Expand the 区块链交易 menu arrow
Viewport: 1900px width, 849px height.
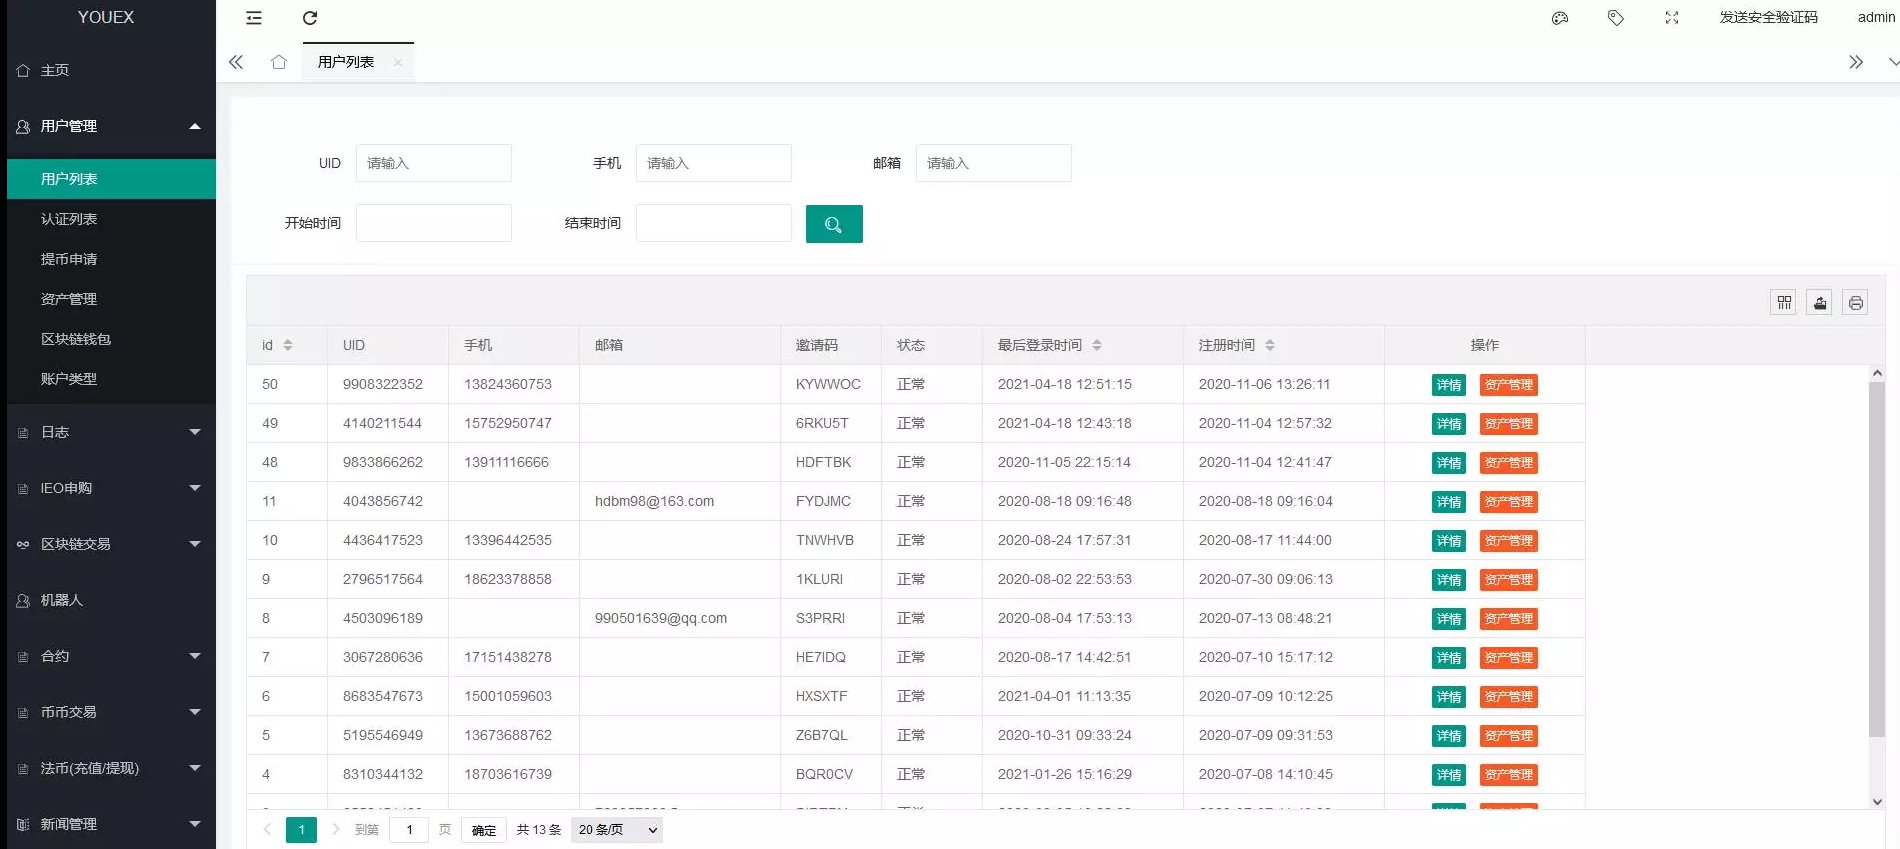[195, 544]
